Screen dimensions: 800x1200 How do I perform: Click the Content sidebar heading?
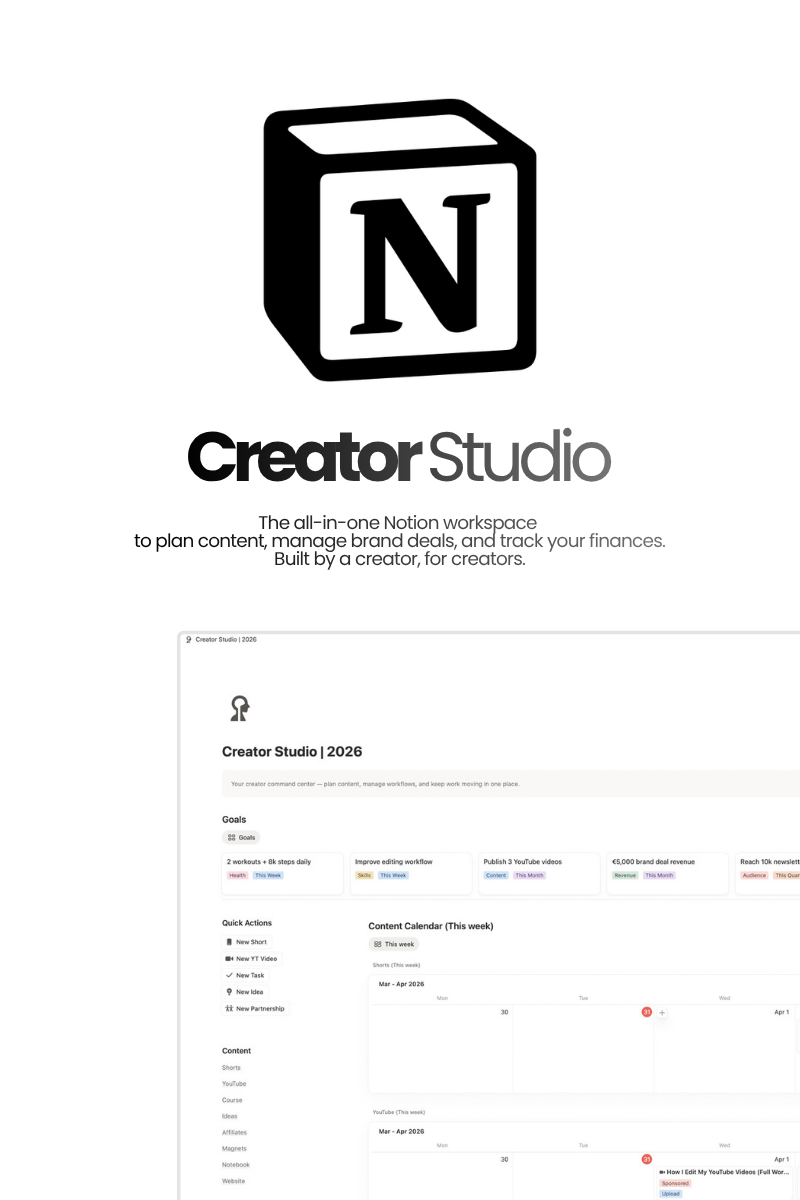(x=237, y=1051)
